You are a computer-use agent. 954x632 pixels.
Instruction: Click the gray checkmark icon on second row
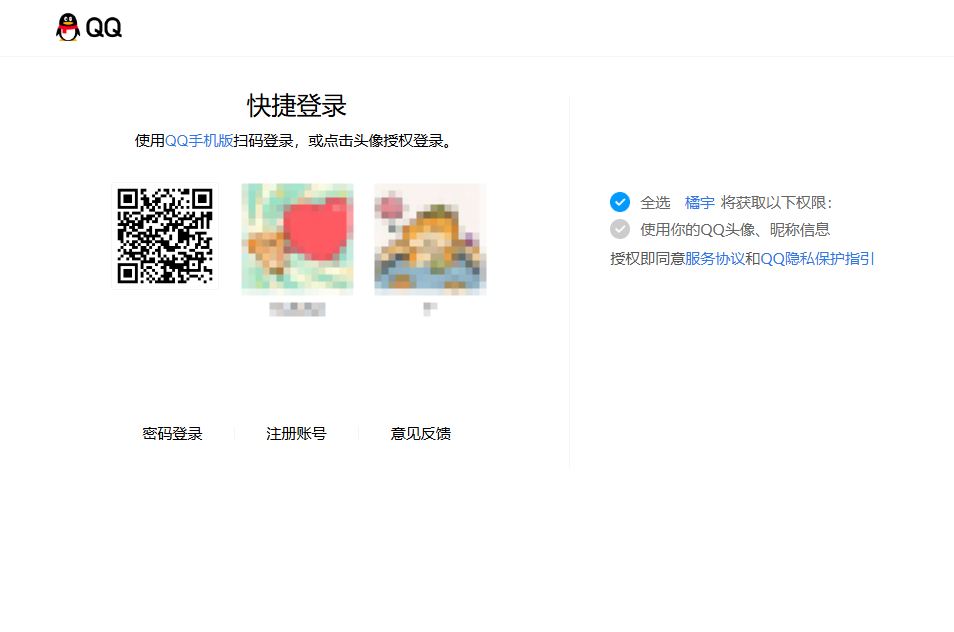click(x=620, y=229)
